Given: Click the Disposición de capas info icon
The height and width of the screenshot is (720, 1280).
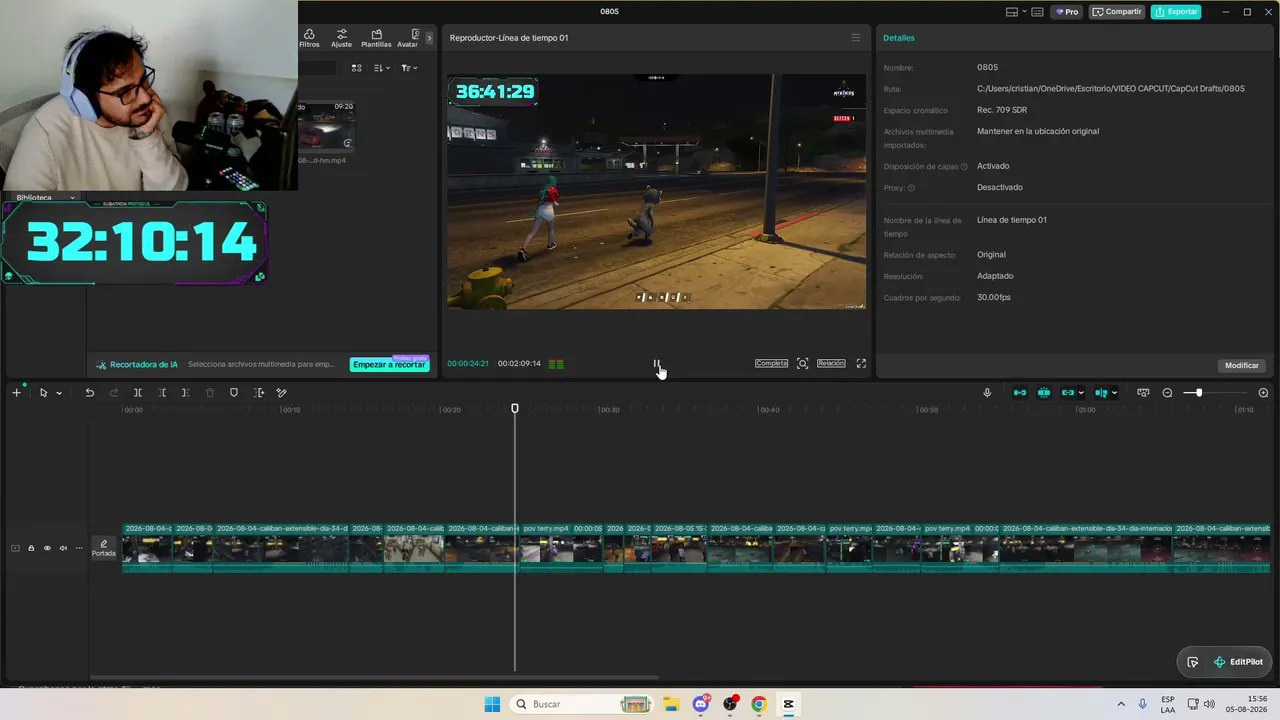Looking at the screenshot, I should click(x=964, y=167).
